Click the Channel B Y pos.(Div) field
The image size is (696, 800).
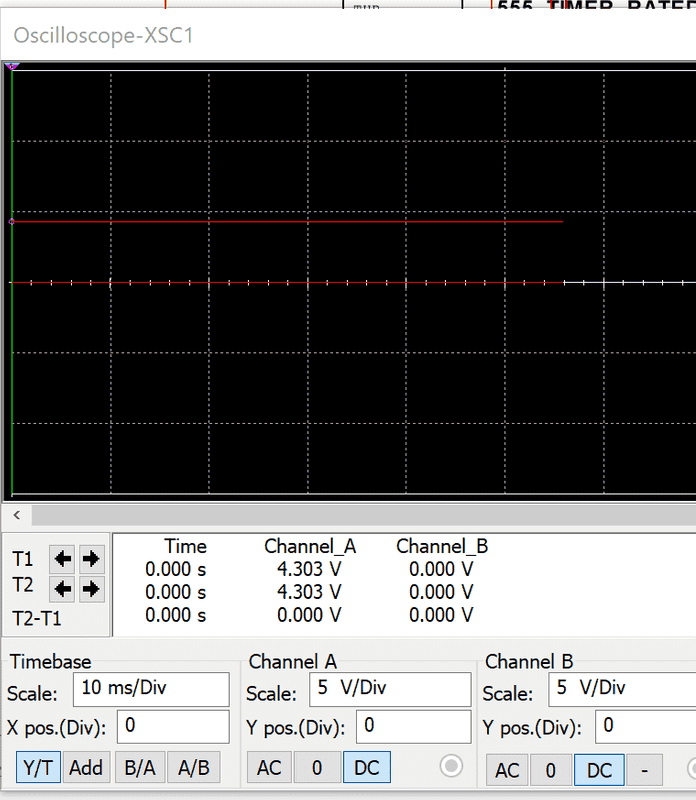[x=644, y=727]
